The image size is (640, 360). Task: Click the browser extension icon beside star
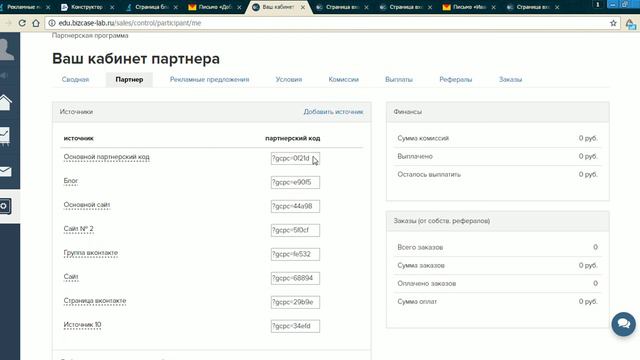(x=631, y=24)
